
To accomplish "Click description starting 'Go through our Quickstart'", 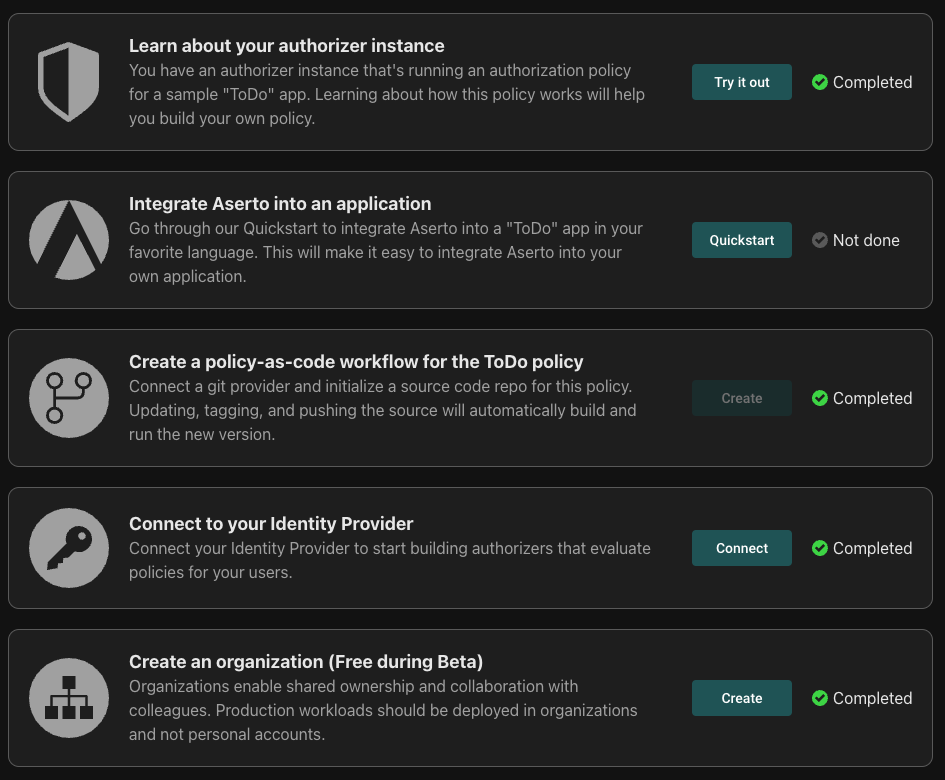I will 386,253.
